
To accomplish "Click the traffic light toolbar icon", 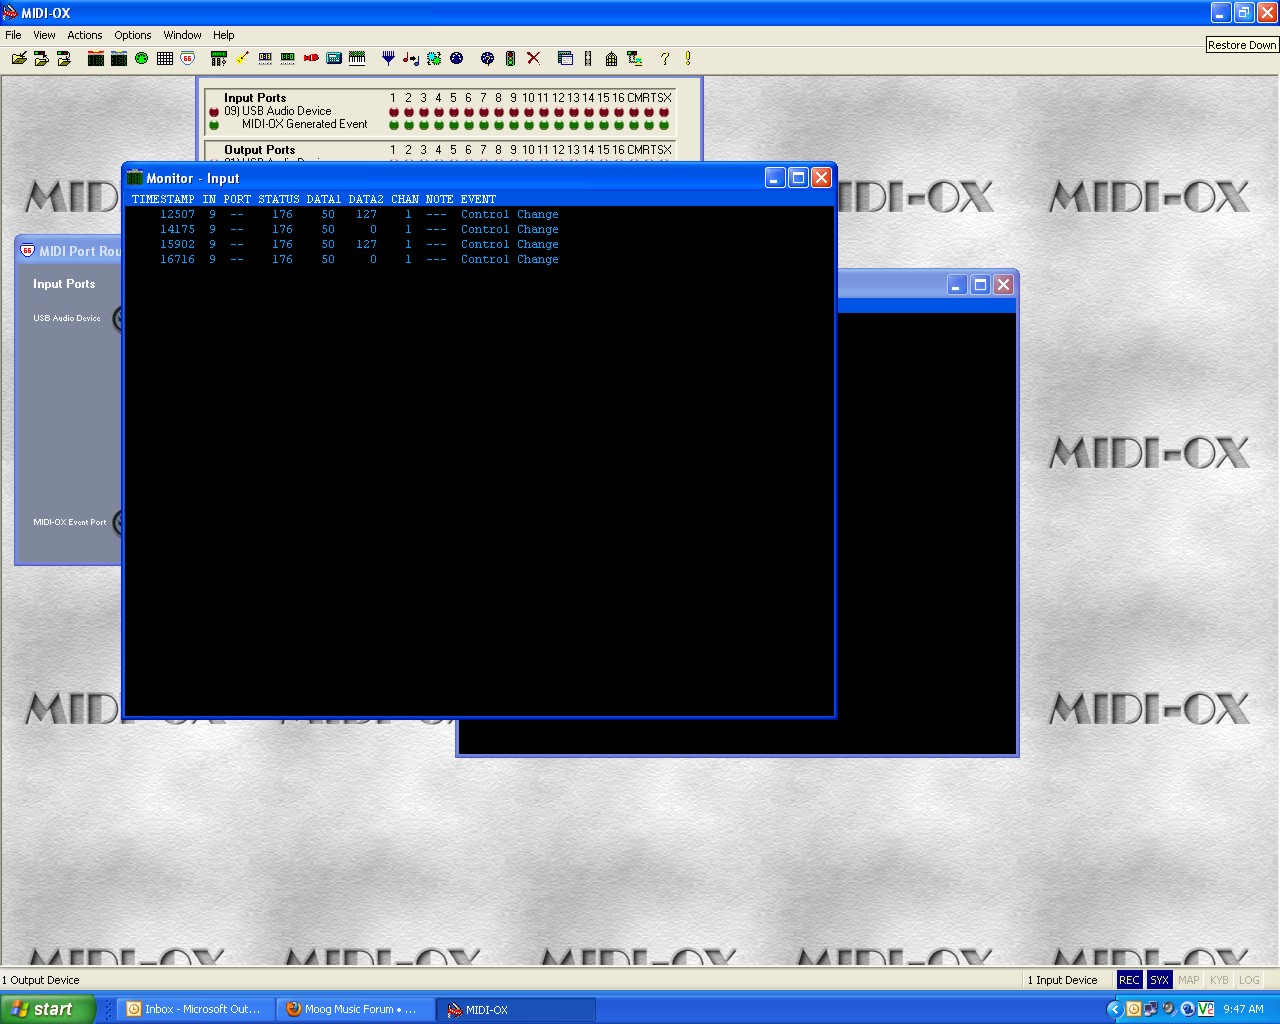I will click(510, 59).
